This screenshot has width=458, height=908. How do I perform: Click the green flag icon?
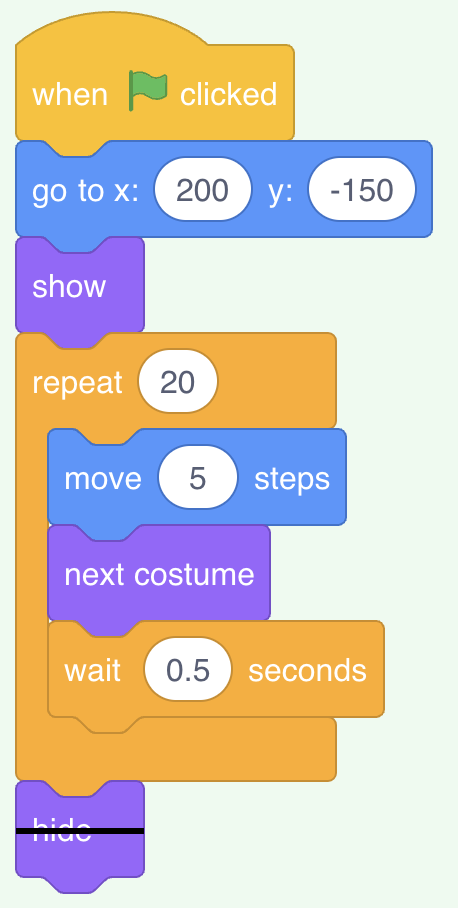pos(148,91)
